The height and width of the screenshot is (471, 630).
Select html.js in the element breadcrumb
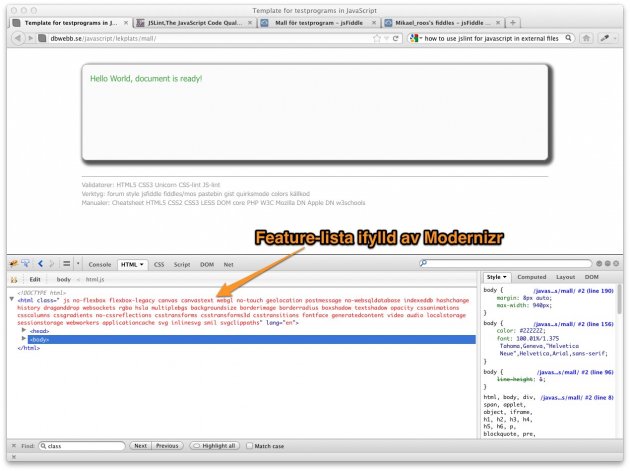[95, 279]
